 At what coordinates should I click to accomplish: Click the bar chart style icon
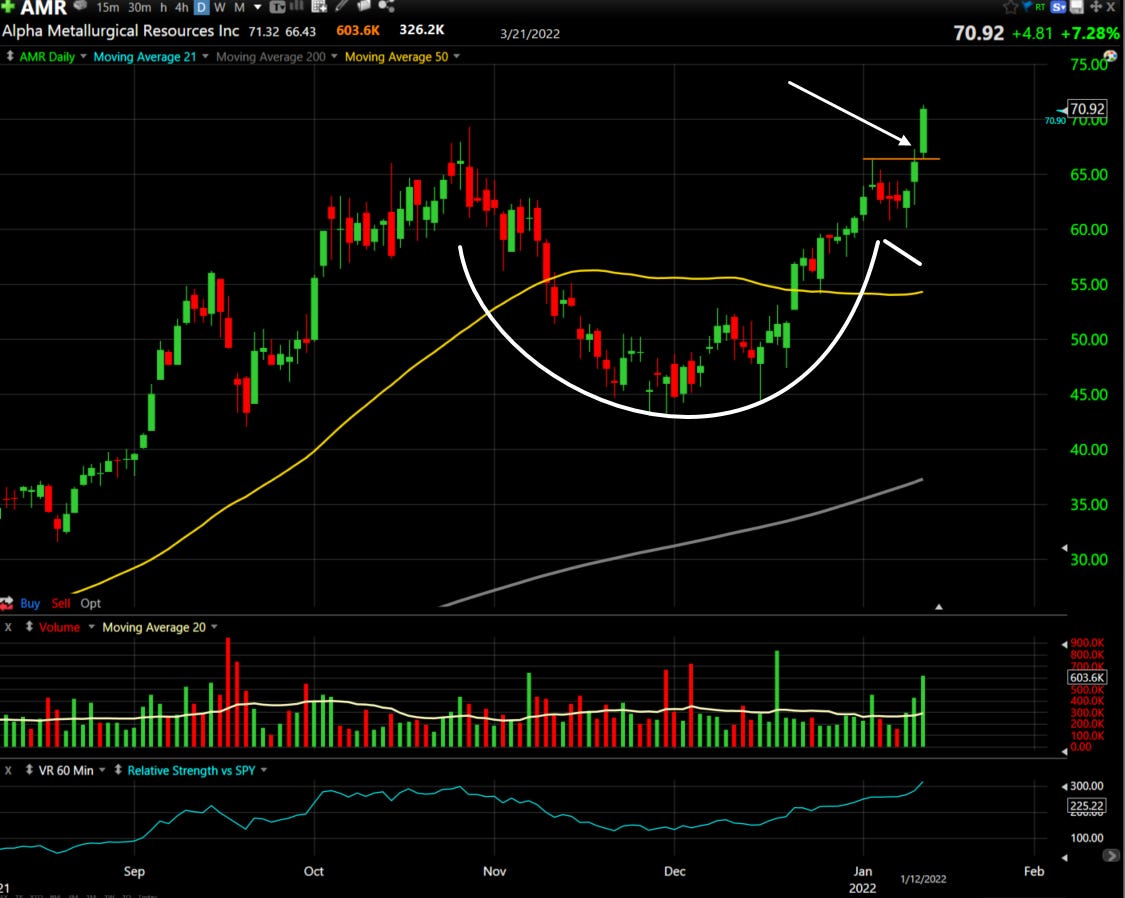[296, 6]
